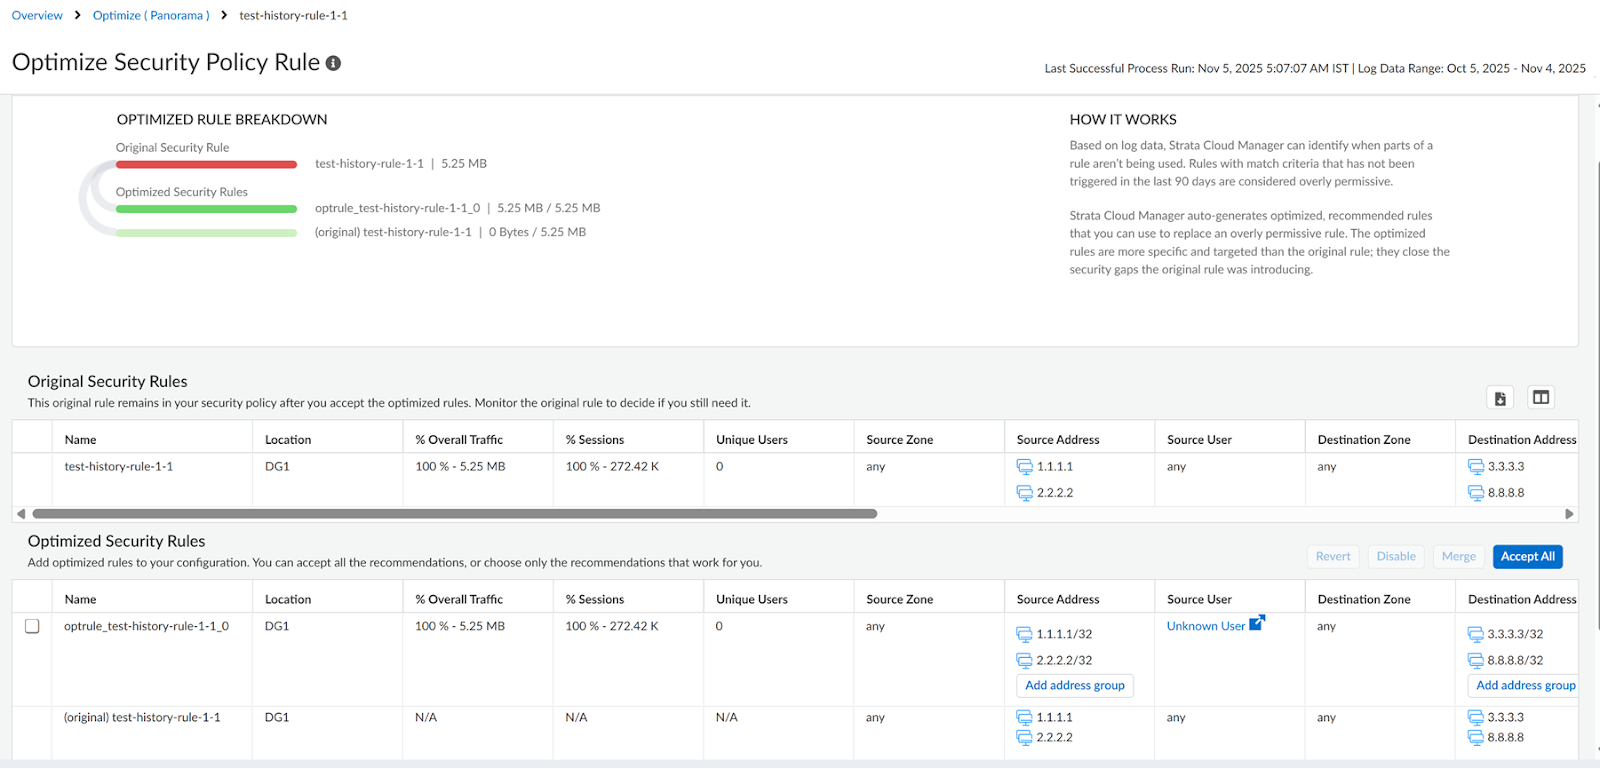Open the column layout chooser icon
The width and height of the screenshot is (1600, 769).
click(x=1541, y=398)
